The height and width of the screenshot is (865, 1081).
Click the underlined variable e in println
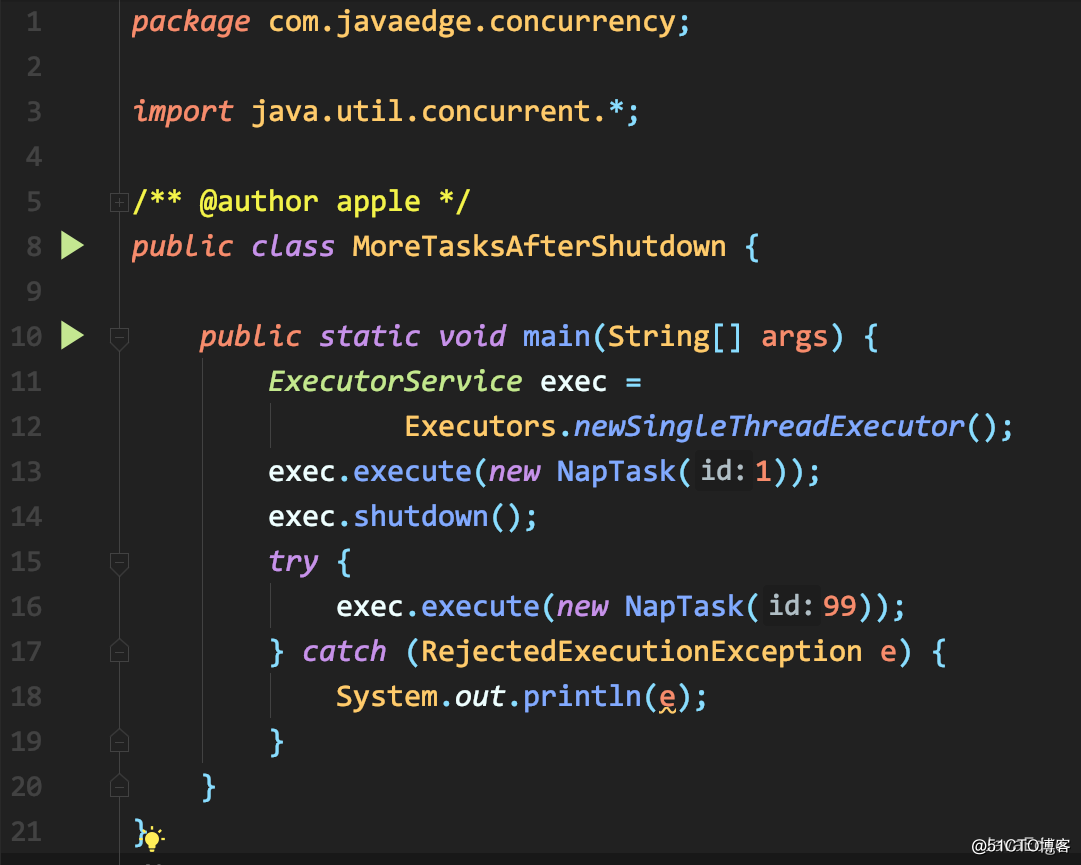667,698
